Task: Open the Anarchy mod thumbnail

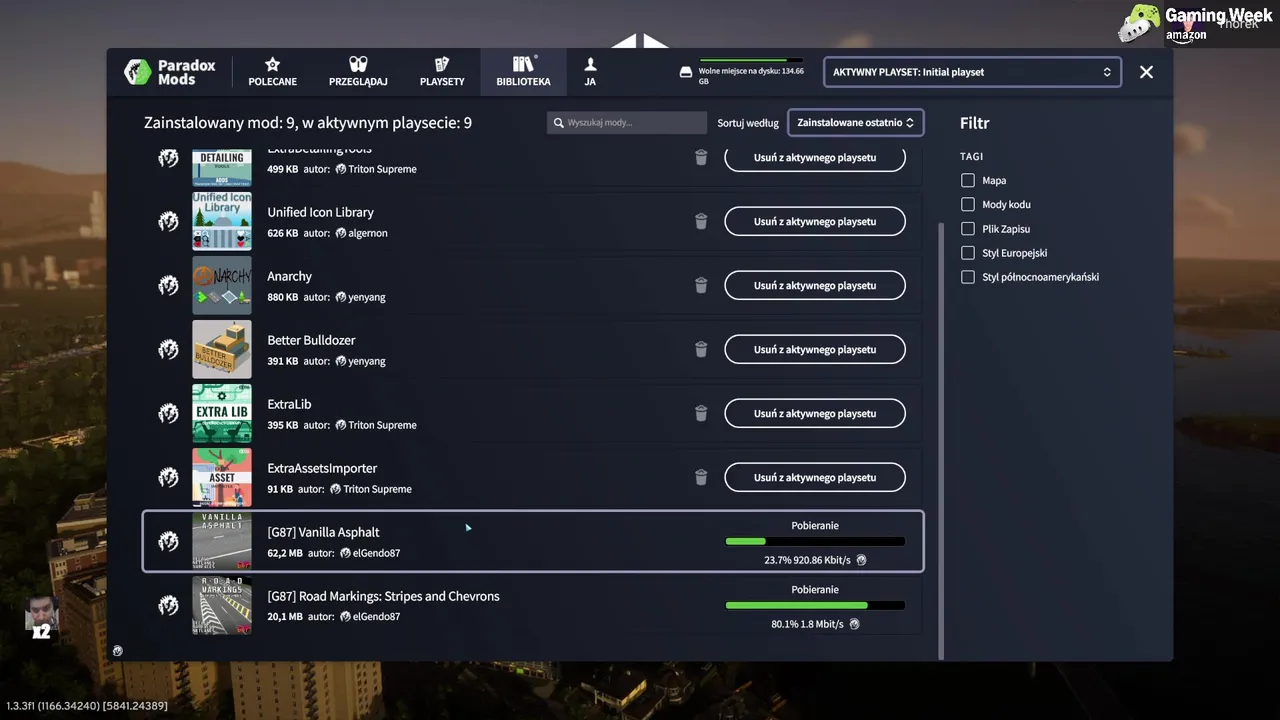Action: [222, 285]
